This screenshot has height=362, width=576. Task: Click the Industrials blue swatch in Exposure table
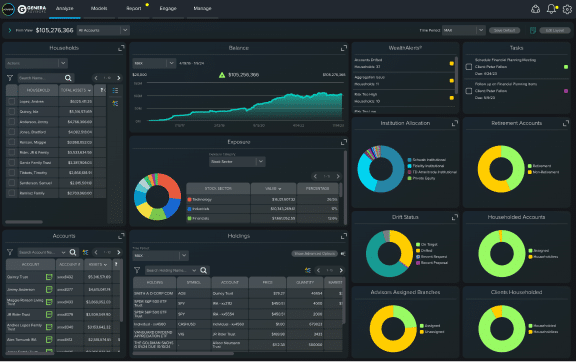(x=190, y=209)
